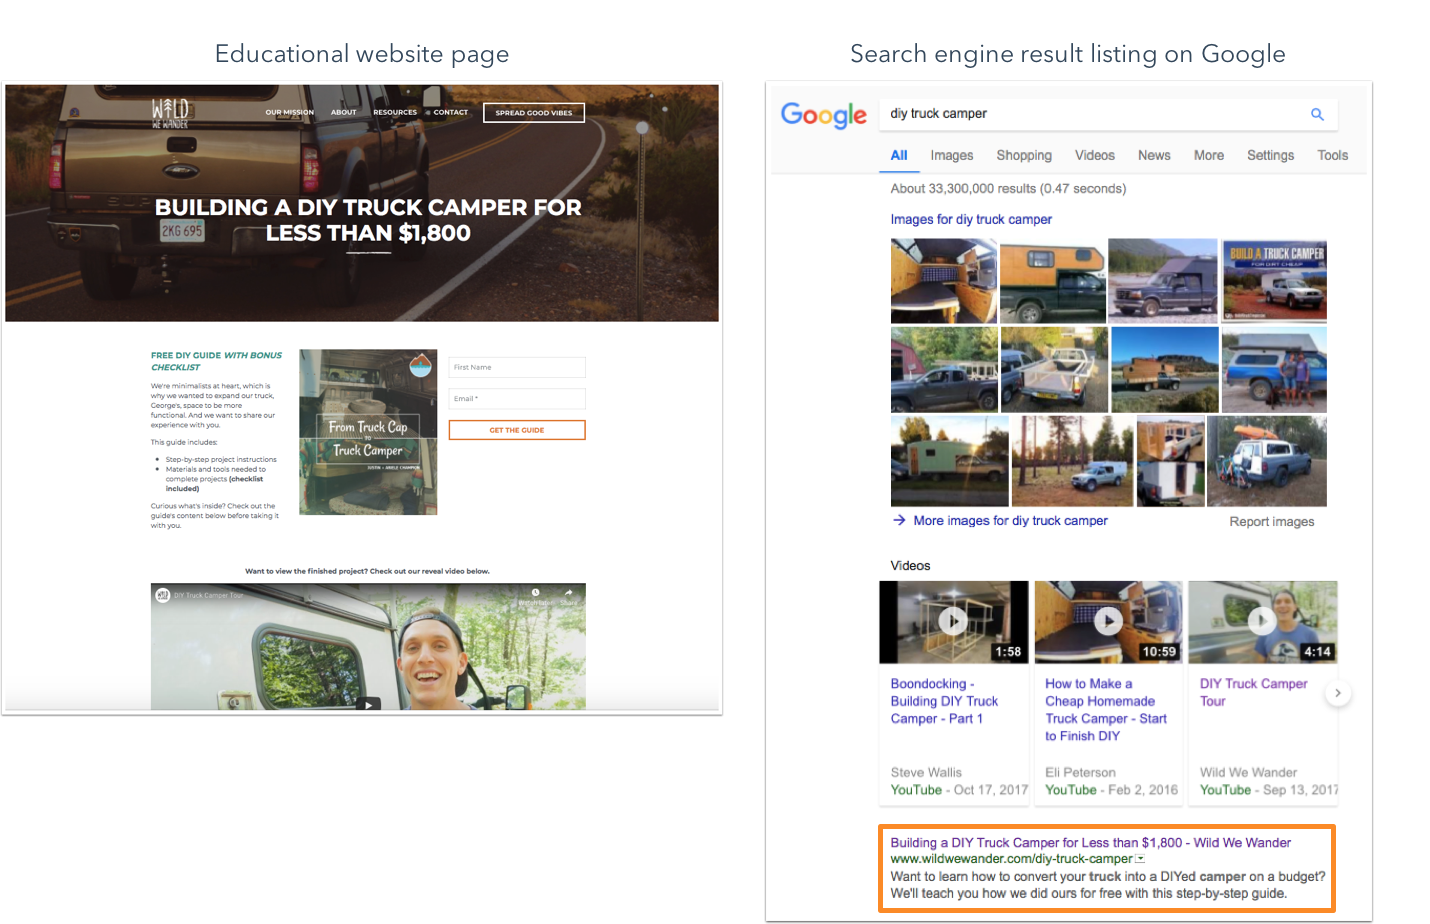Click the Report images link
1430x924 pixels.
(1271, 521)
